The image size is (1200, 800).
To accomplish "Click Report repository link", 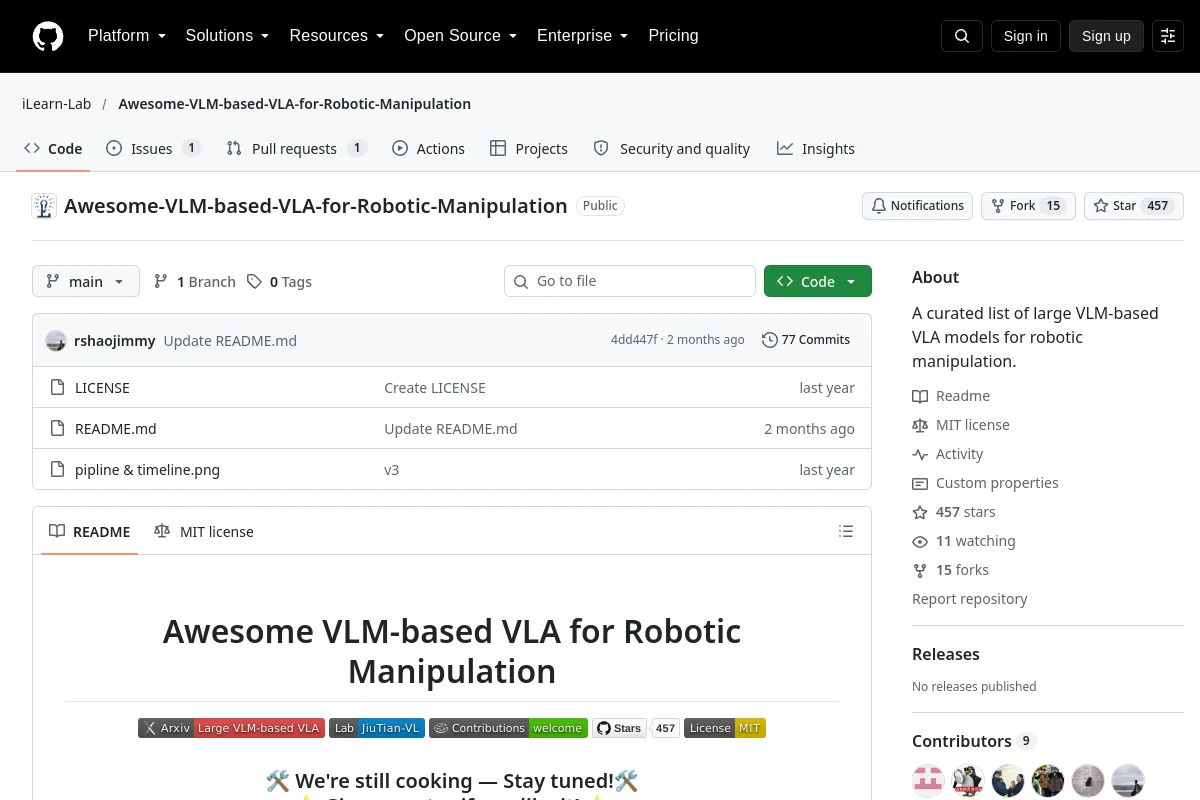I will pyautogui.click(x=970, y=599).
